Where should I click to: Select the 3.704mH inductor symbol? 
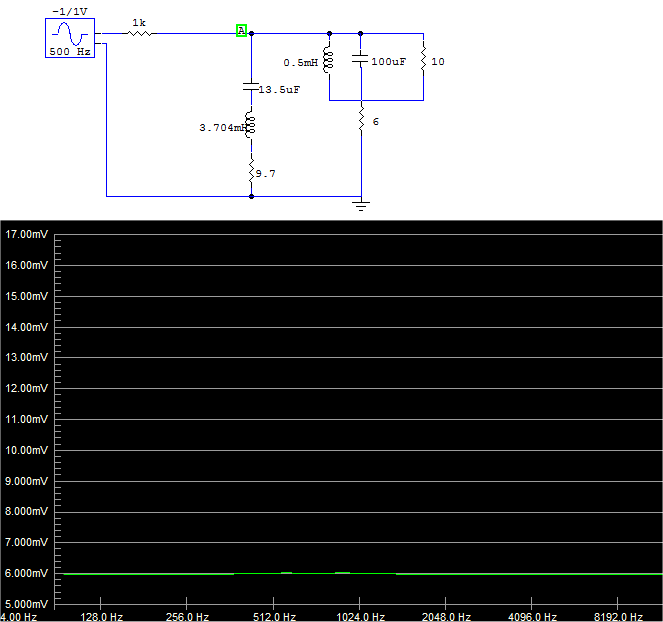click(251, 126)
